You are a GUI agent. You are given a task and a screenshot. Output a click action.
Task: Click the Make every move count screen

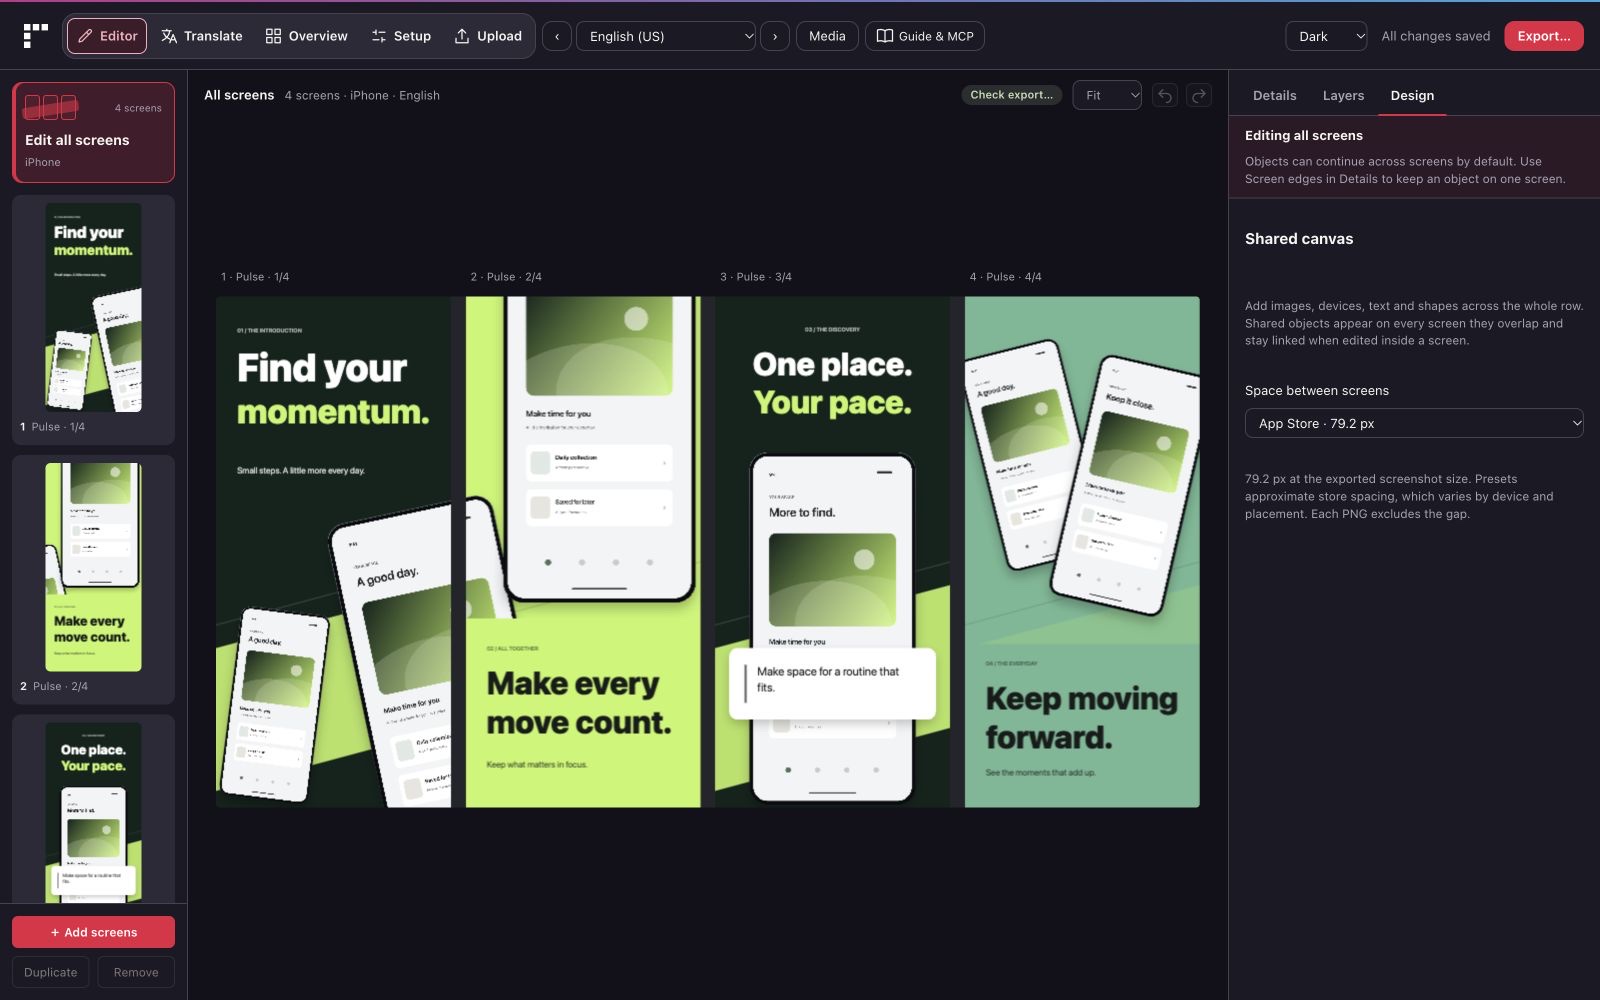pyautogui.click(x=583, y=552)
